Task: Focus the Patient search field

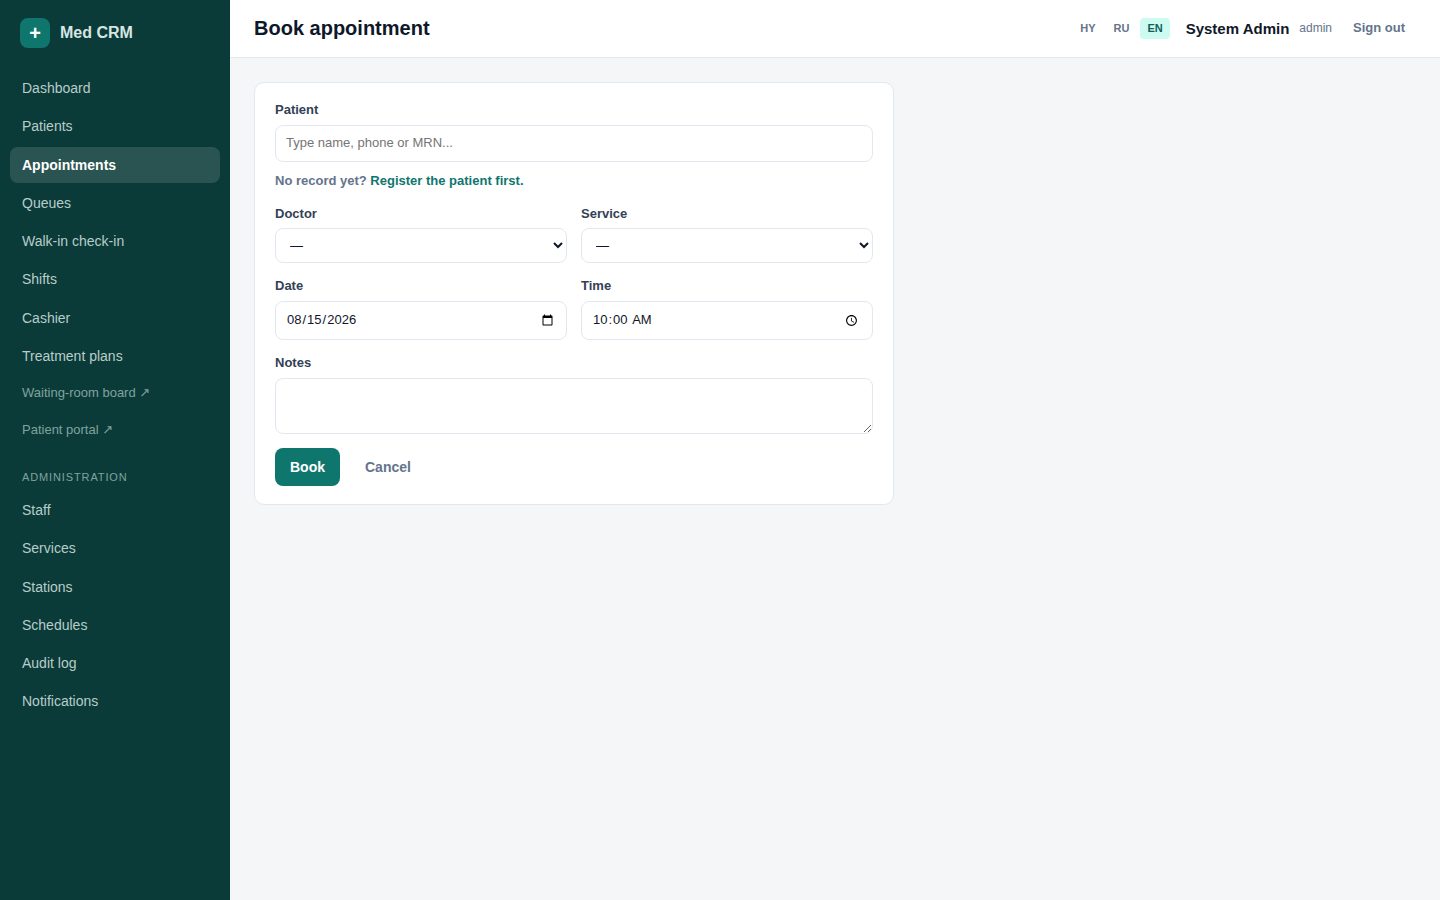Action: click(x=574, y=143)
